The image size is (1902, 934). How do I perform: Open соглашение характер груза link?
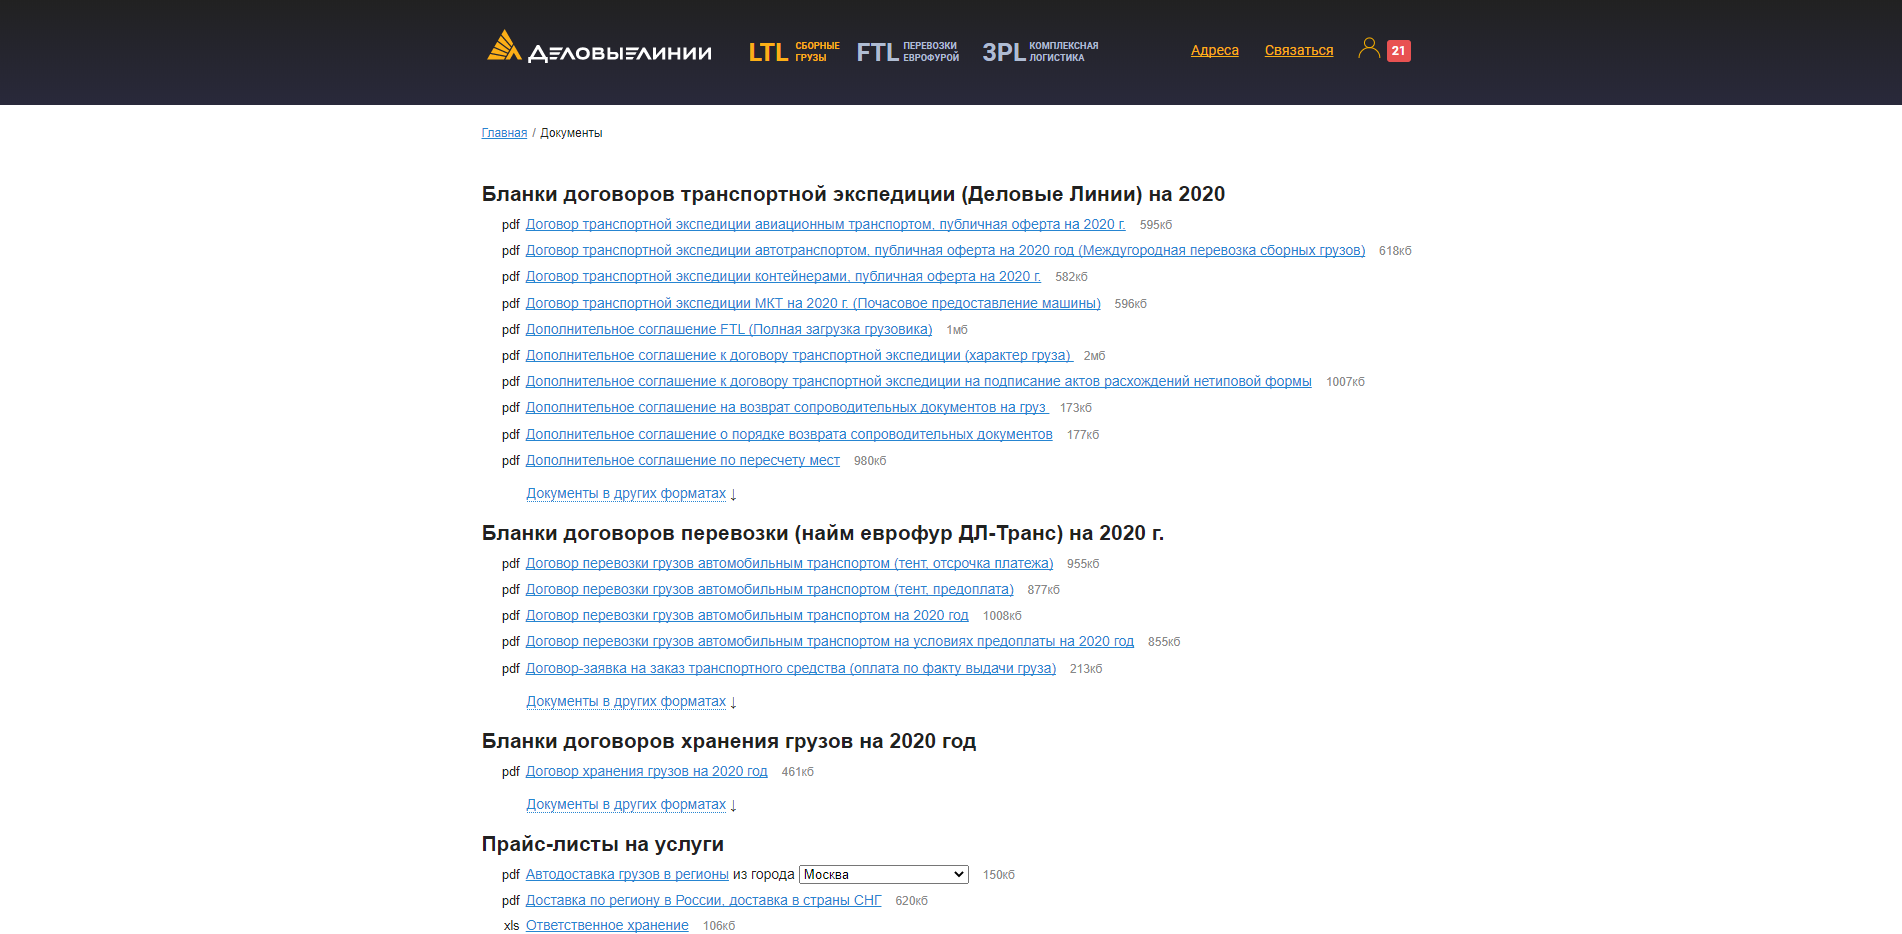(798, 355)
